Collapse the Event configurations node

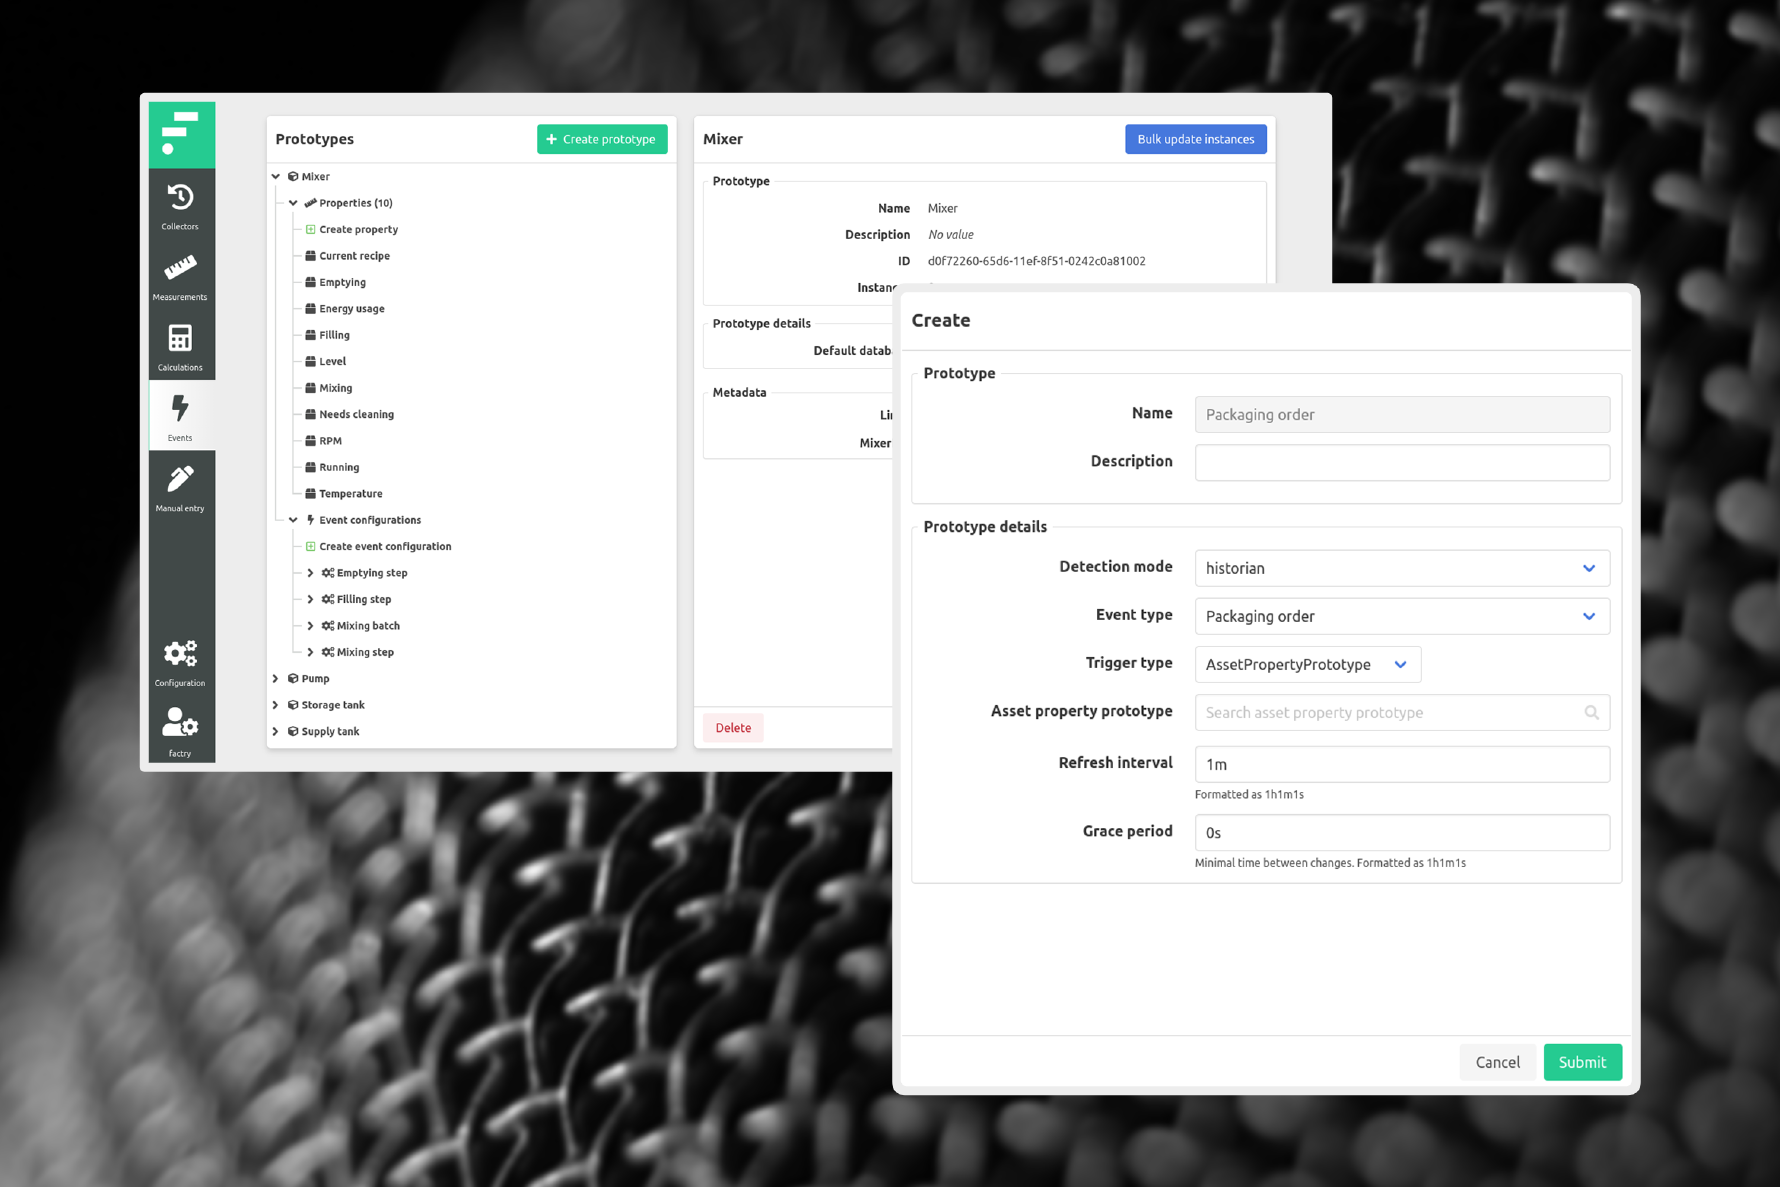tap(293, 520)
